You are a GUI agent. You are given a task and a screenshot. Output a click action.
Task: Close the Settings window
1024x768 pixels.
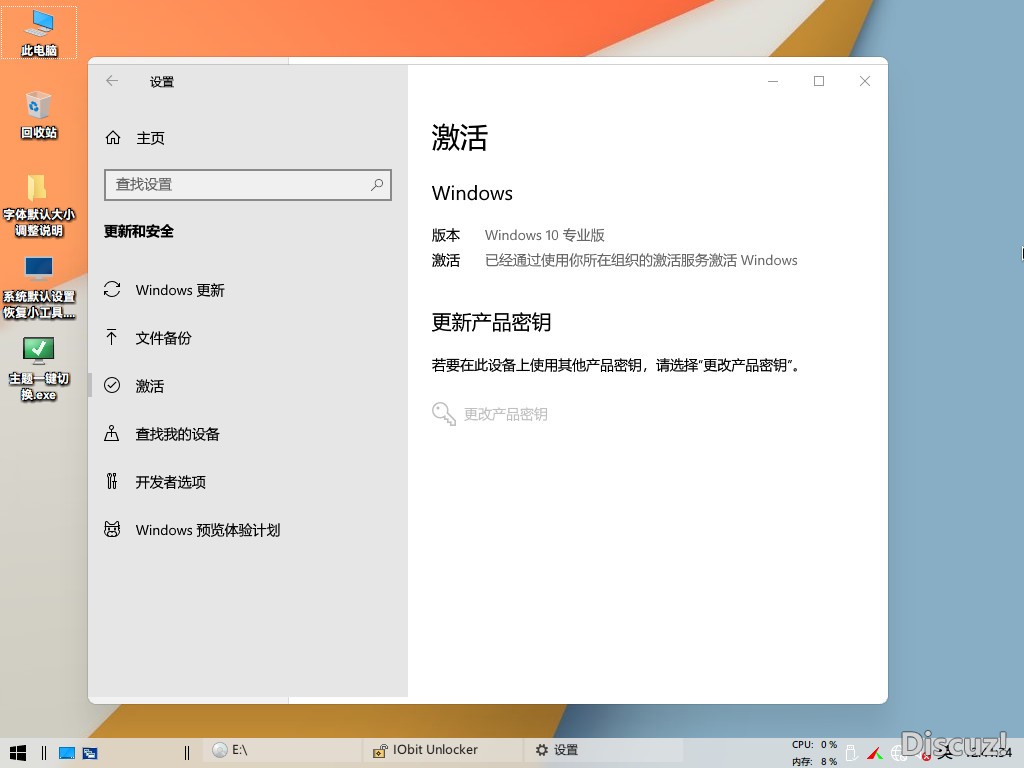(865, 81)
